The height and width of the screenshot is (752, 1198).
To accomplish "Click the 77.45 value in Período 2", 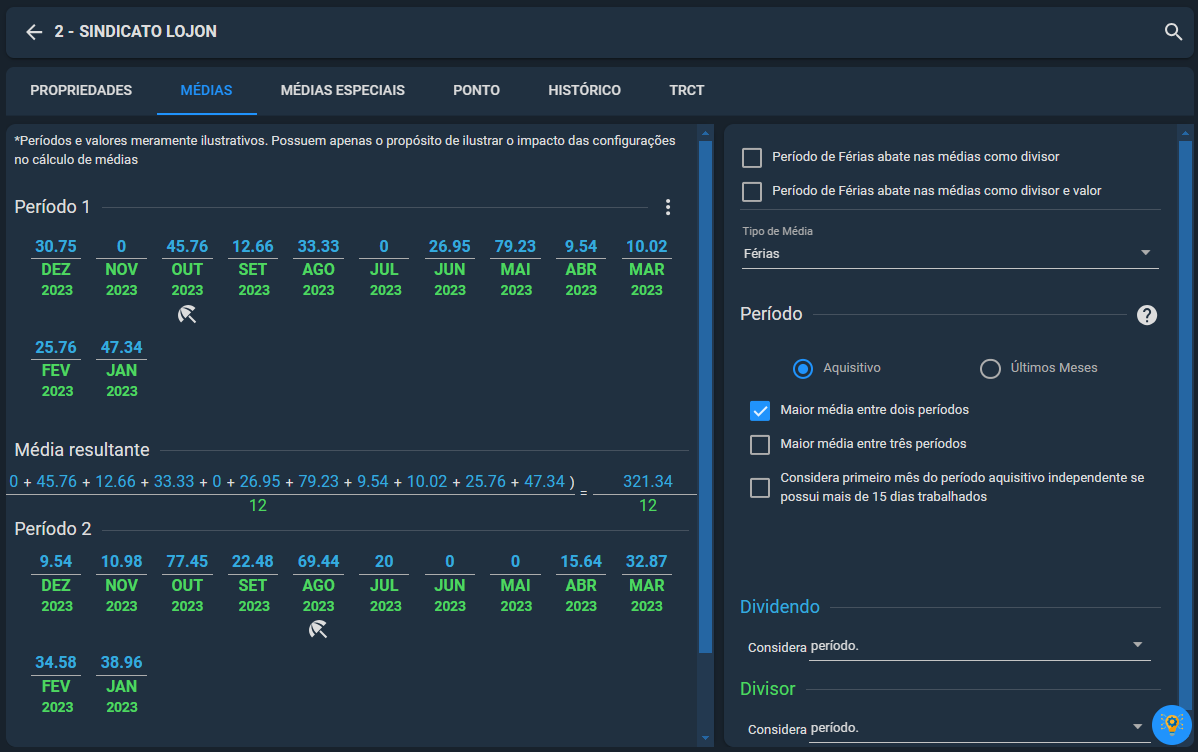I will coord(187,561).
